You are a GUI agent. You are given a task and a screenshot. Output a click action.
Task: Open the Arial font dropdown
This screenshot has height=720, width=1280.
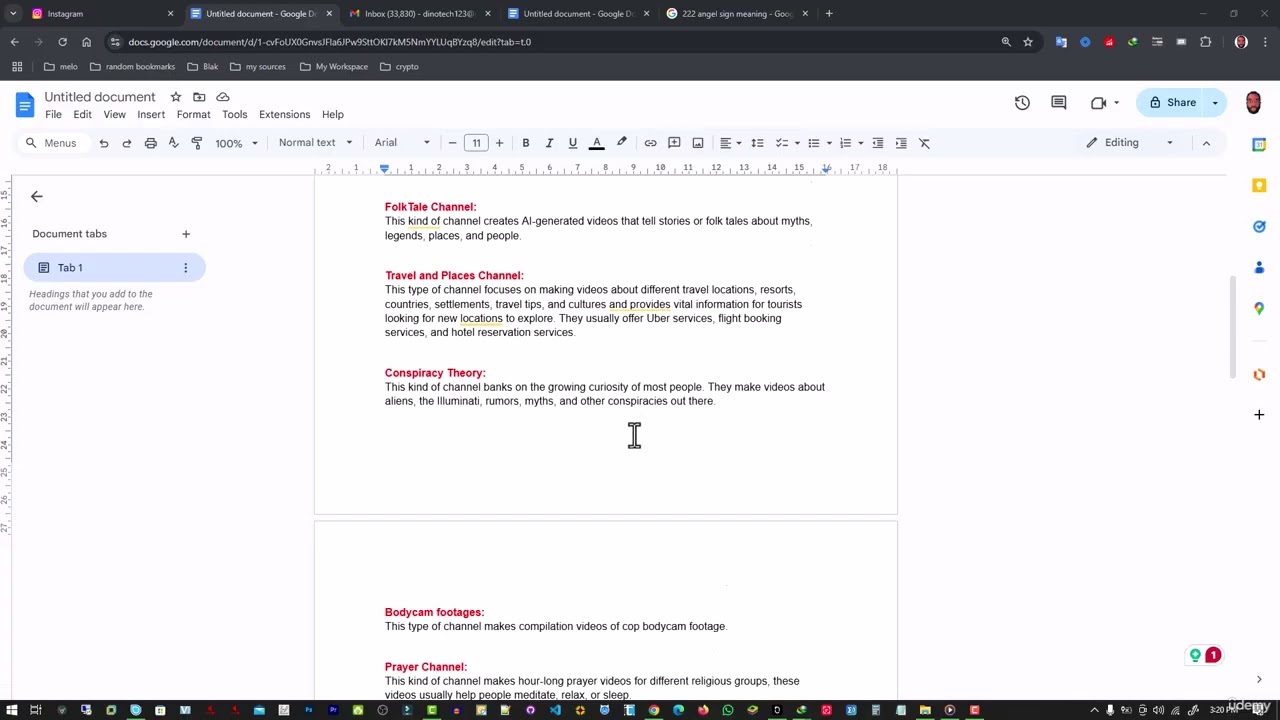[402, 143]
